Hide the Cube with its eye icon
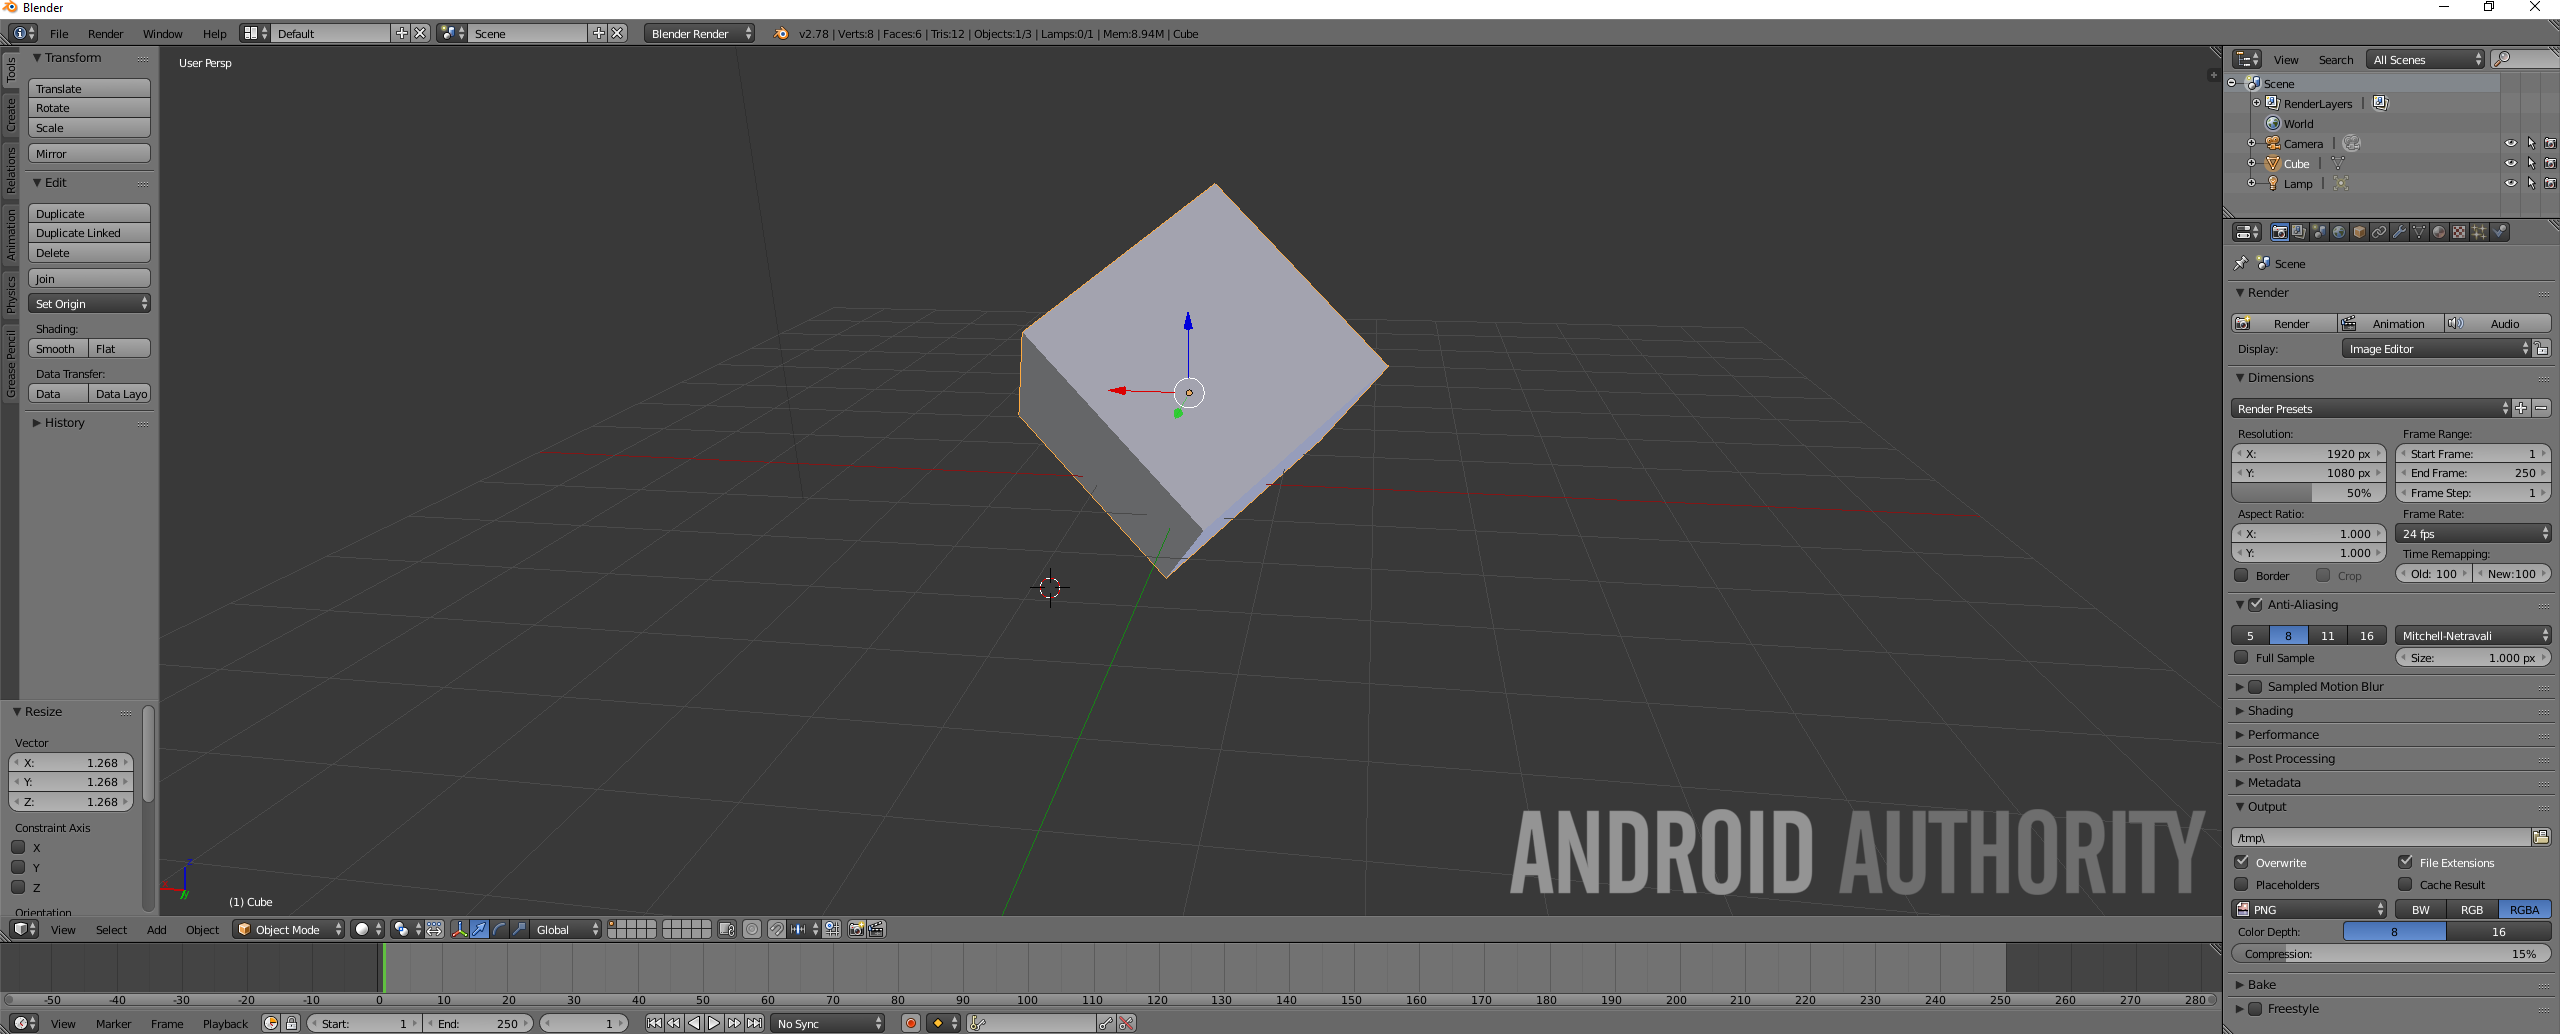The width and height of the screenshot is (2560, 1034). [2510, 163]
